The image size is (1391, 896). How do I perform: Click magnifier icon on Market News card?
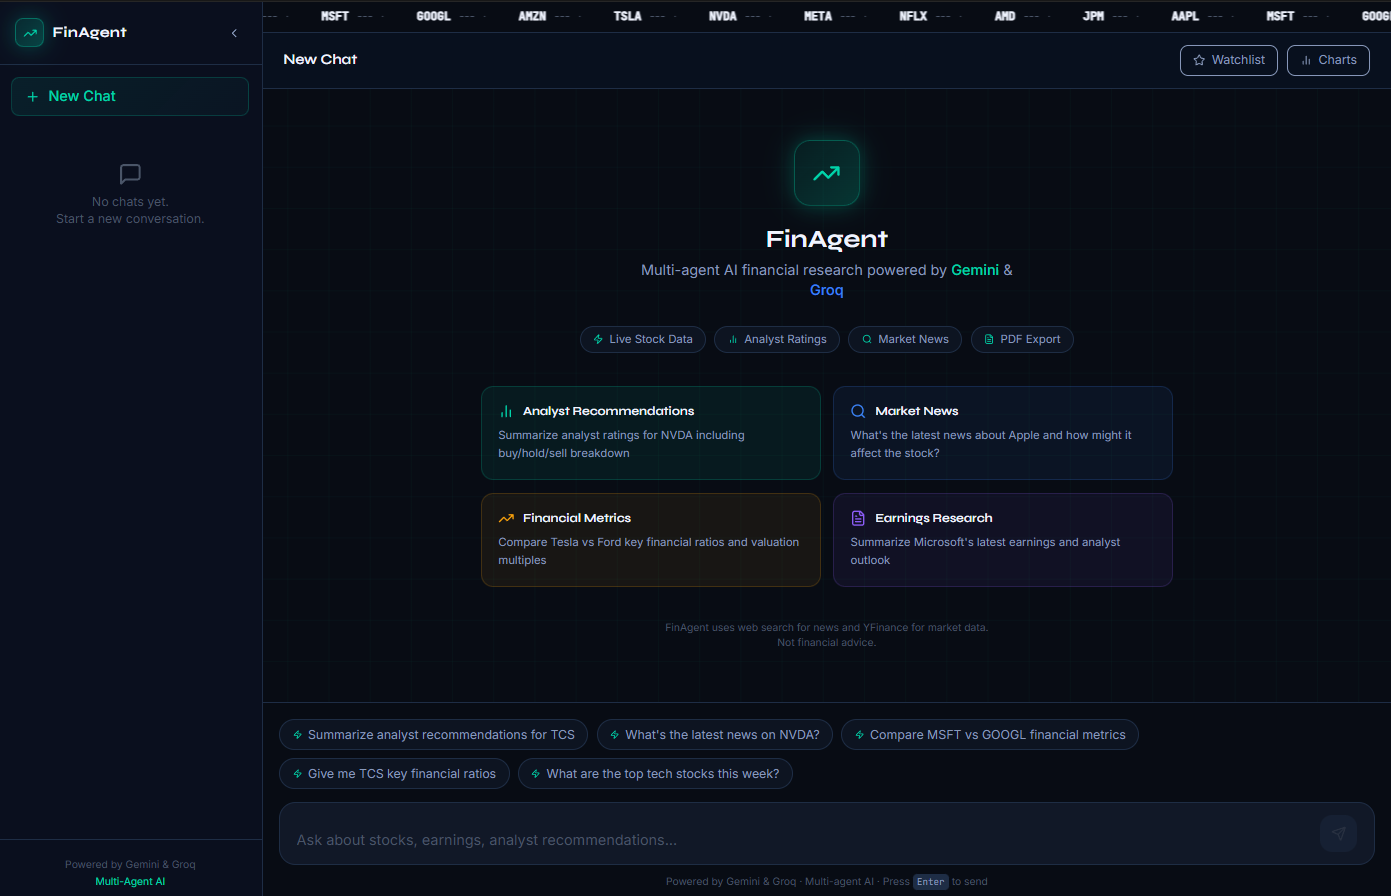point(858,411)
